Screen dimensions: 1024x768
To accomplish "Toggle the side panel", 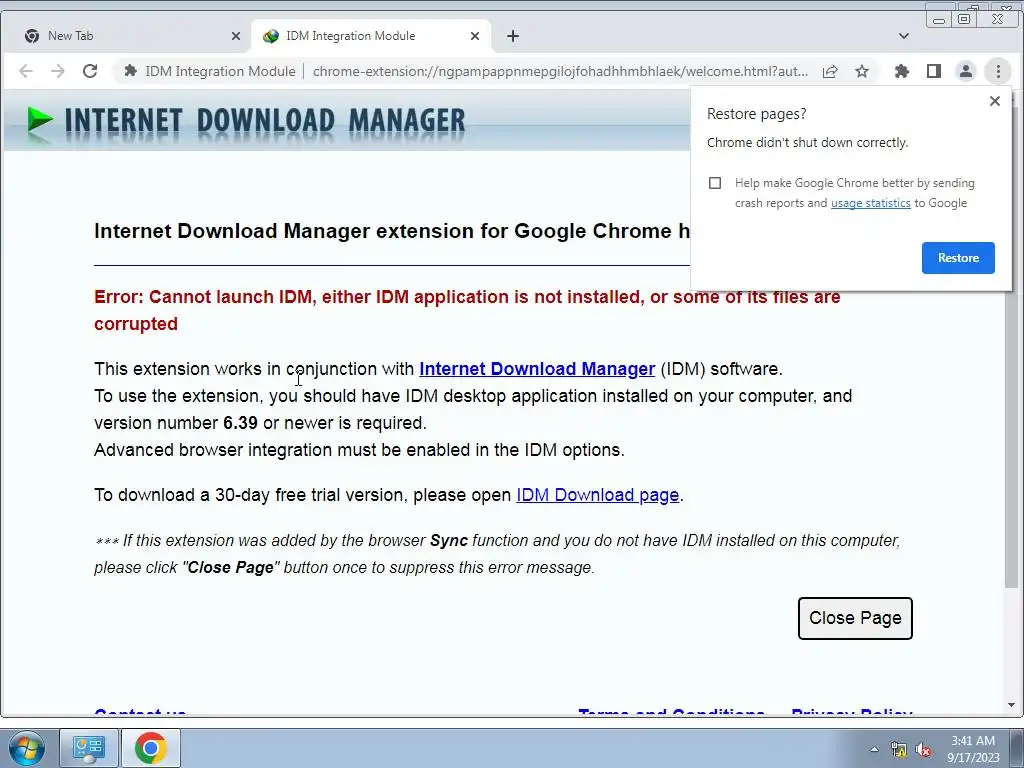I will 934,71.
